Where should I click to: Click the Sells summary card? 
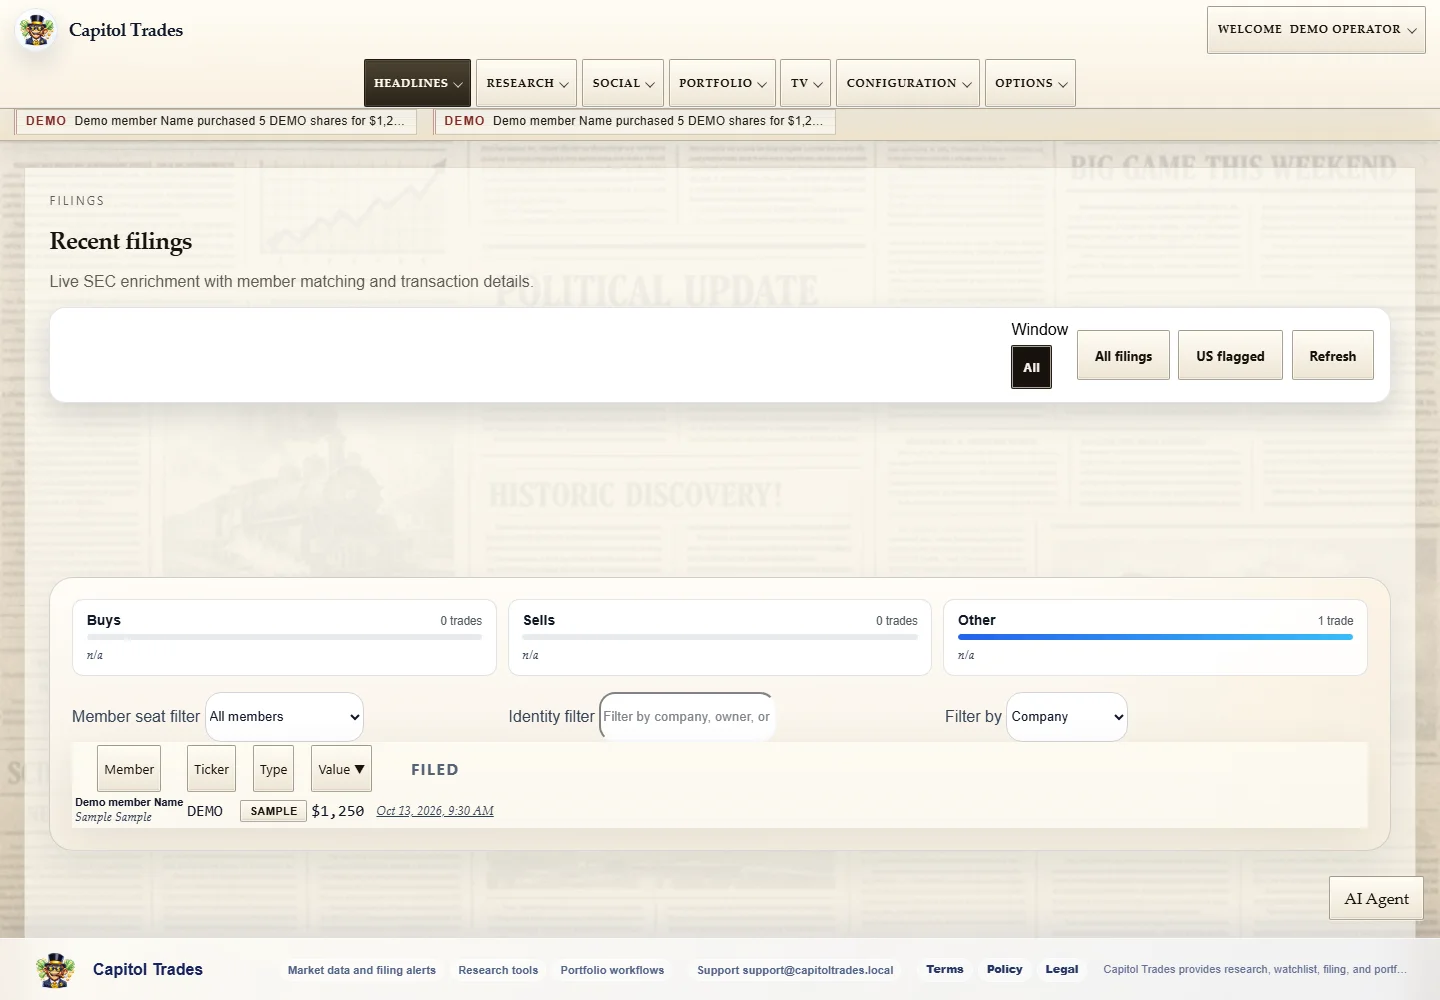(x=720, y=638)
